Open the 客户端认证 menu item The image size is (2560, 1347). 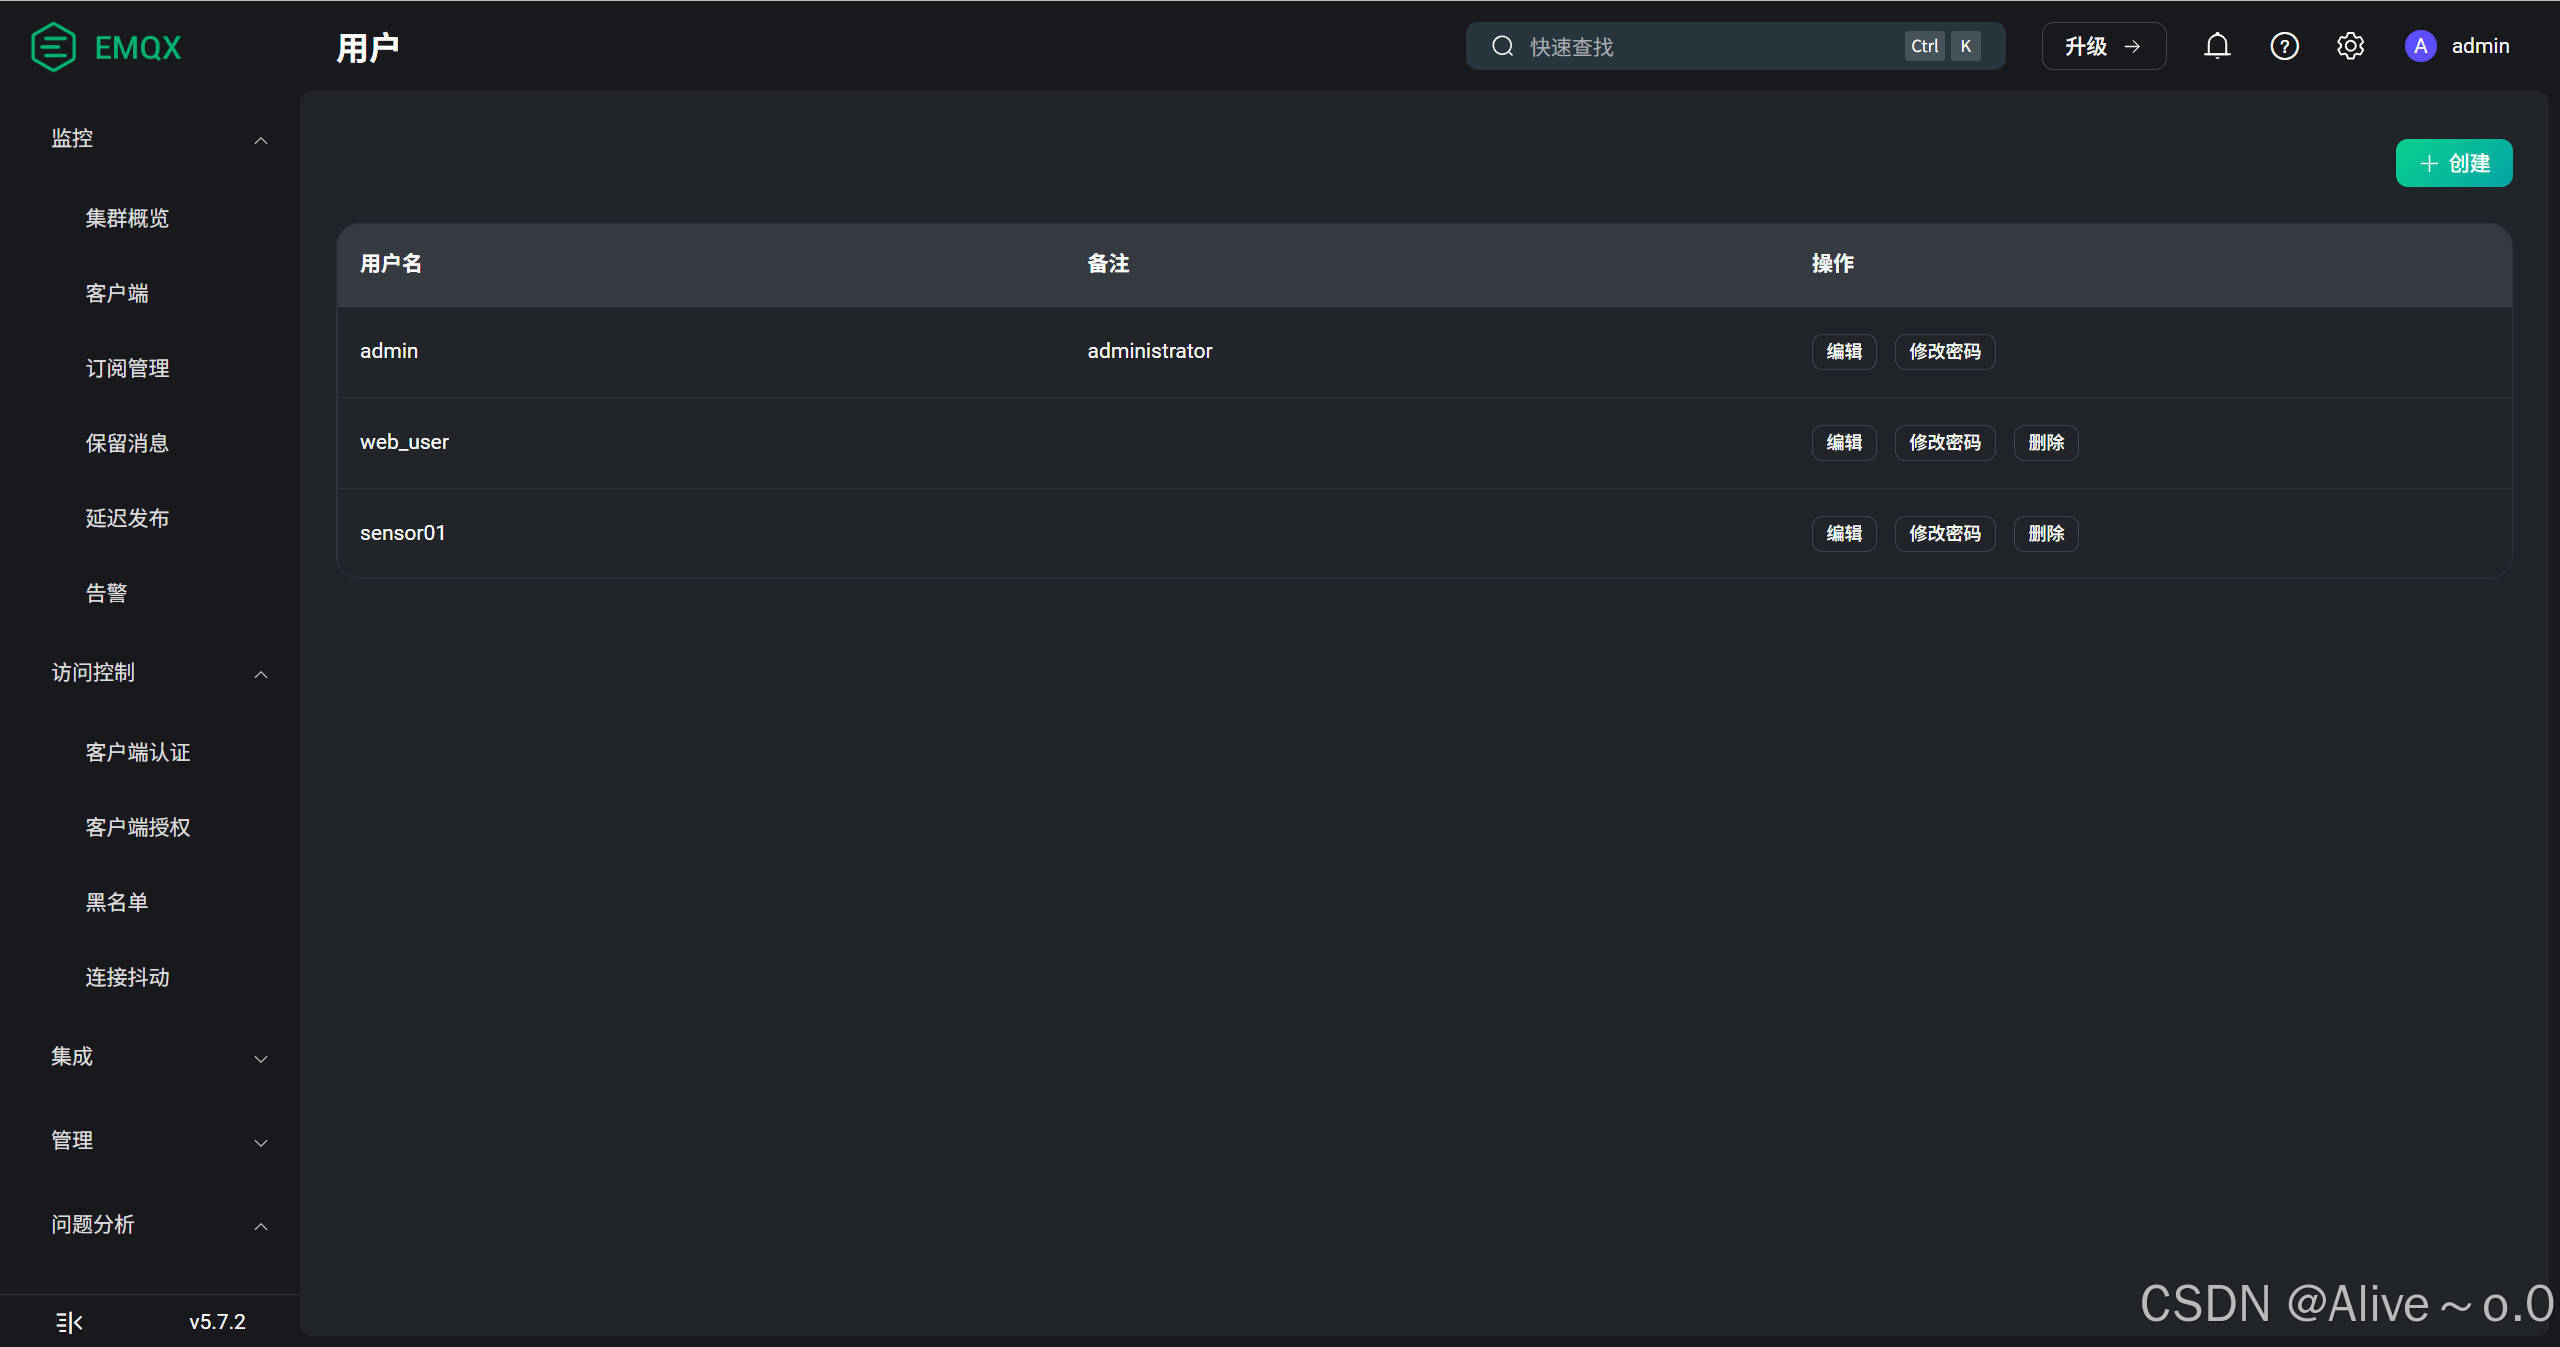[x=138, y=752]
